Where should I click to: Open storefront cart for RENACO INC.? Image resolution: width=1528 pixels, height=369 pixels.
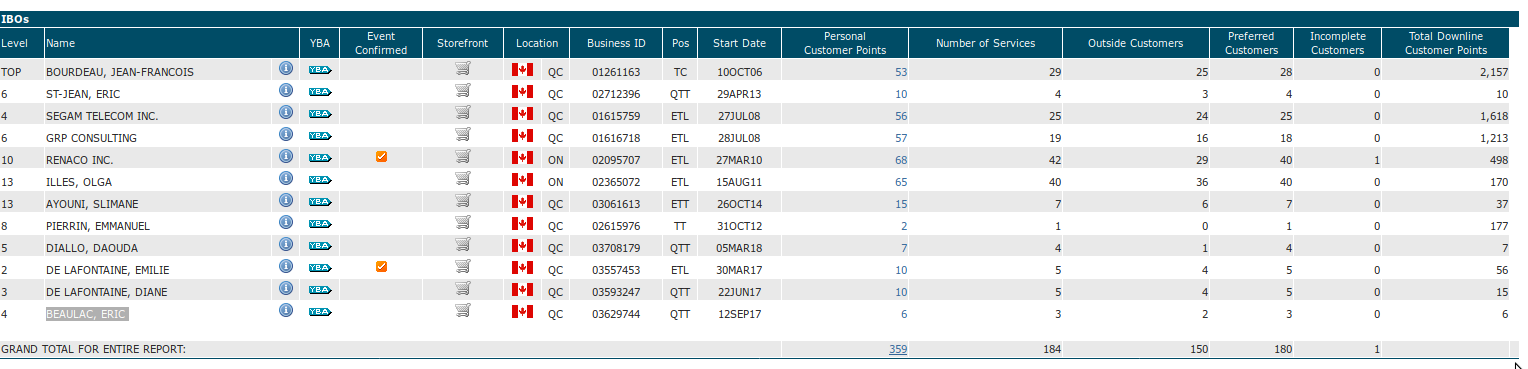click(x=462, y=157)
